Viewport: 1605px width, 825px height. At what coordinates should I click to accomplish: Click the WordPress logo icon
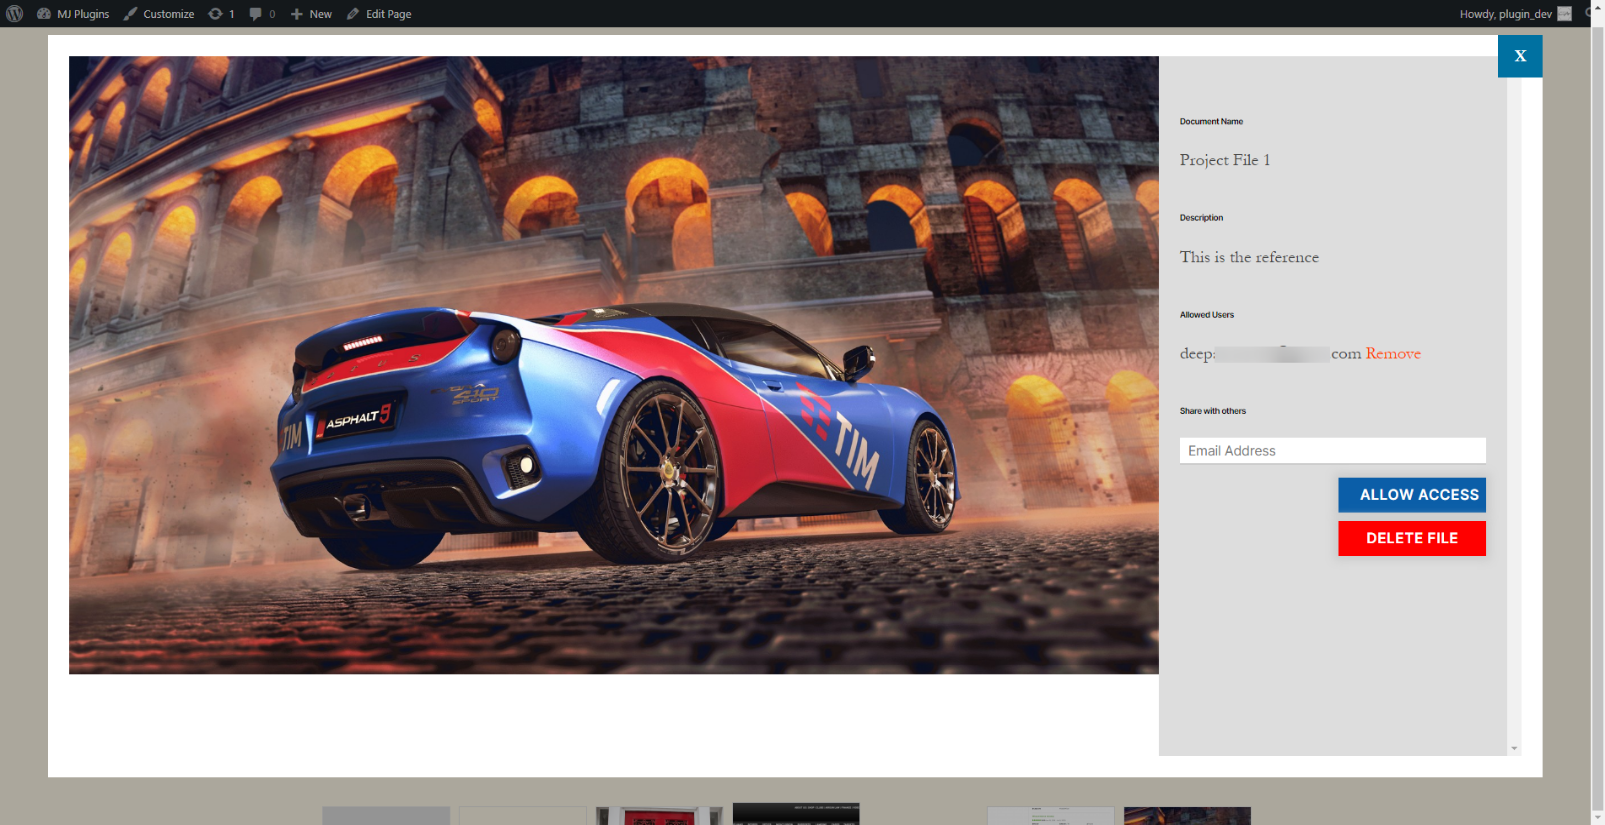pyautogui.click(x=15, y=14)
